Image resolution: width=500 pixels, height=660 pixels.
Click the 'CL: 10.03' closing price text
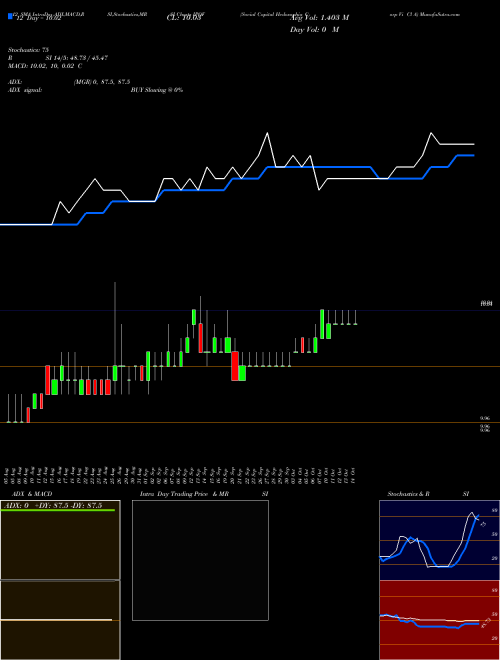184,18
